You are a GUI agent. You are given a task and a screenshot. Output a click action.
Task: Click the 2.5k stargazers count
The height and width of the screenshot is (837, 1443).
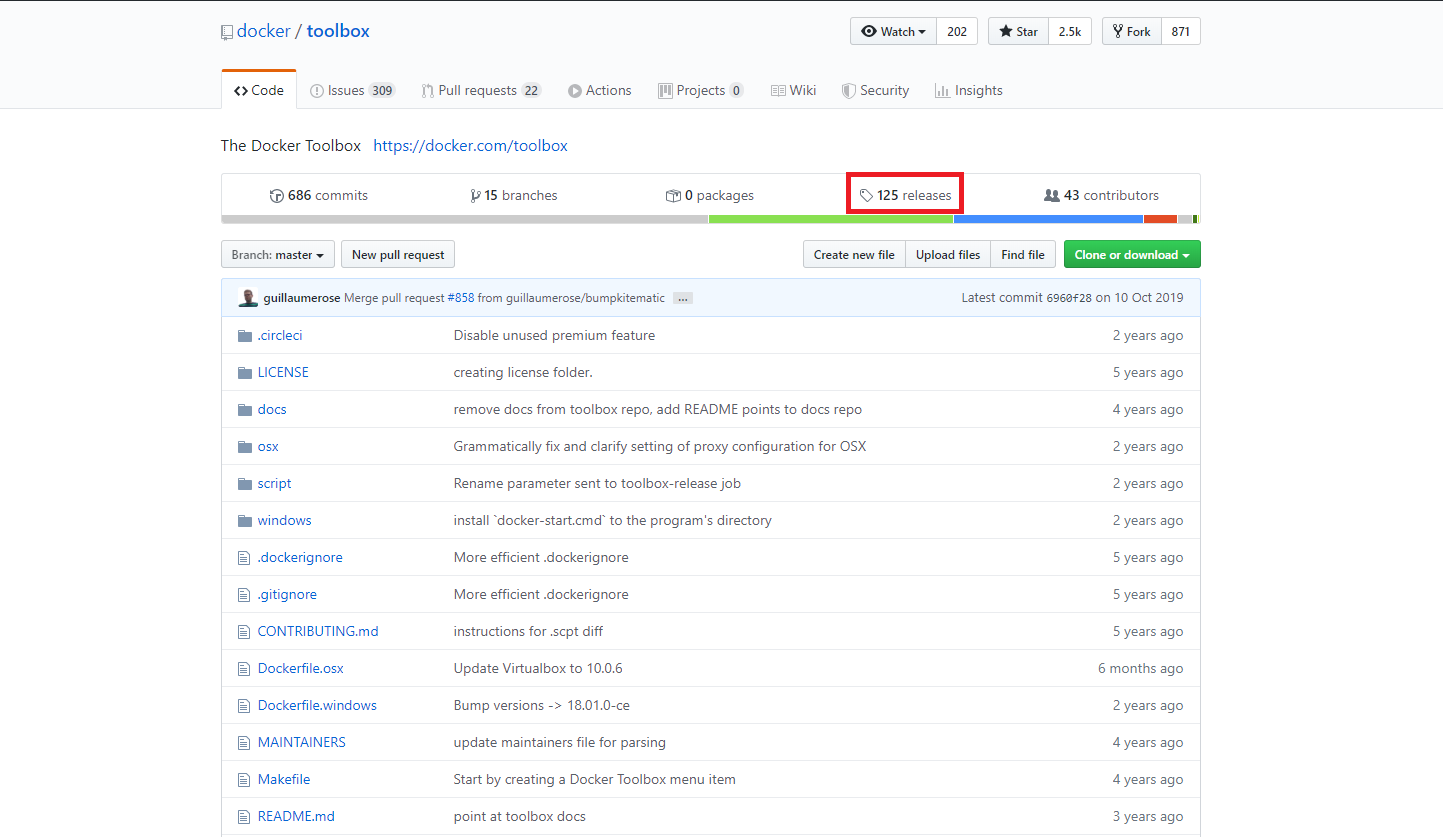1070,32
